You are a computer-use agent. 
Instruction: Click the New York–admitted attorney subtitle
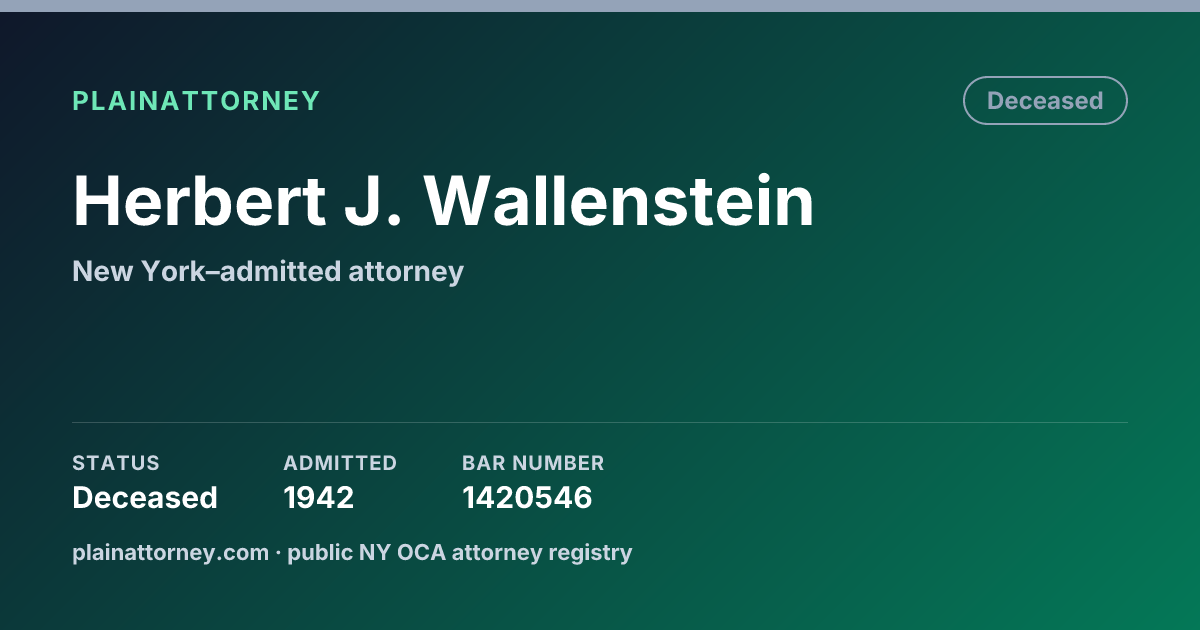point(268,271)
